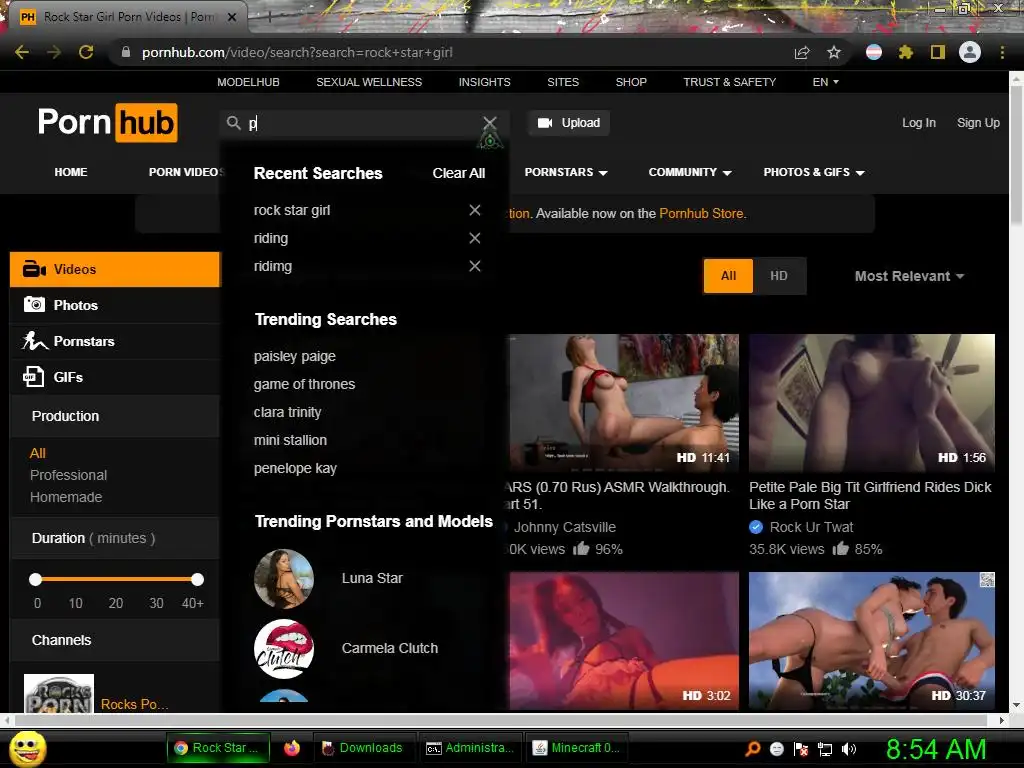Screen dimensions: 1024x768
Task: Click the network icon in system tray
Action: [825, 749]
